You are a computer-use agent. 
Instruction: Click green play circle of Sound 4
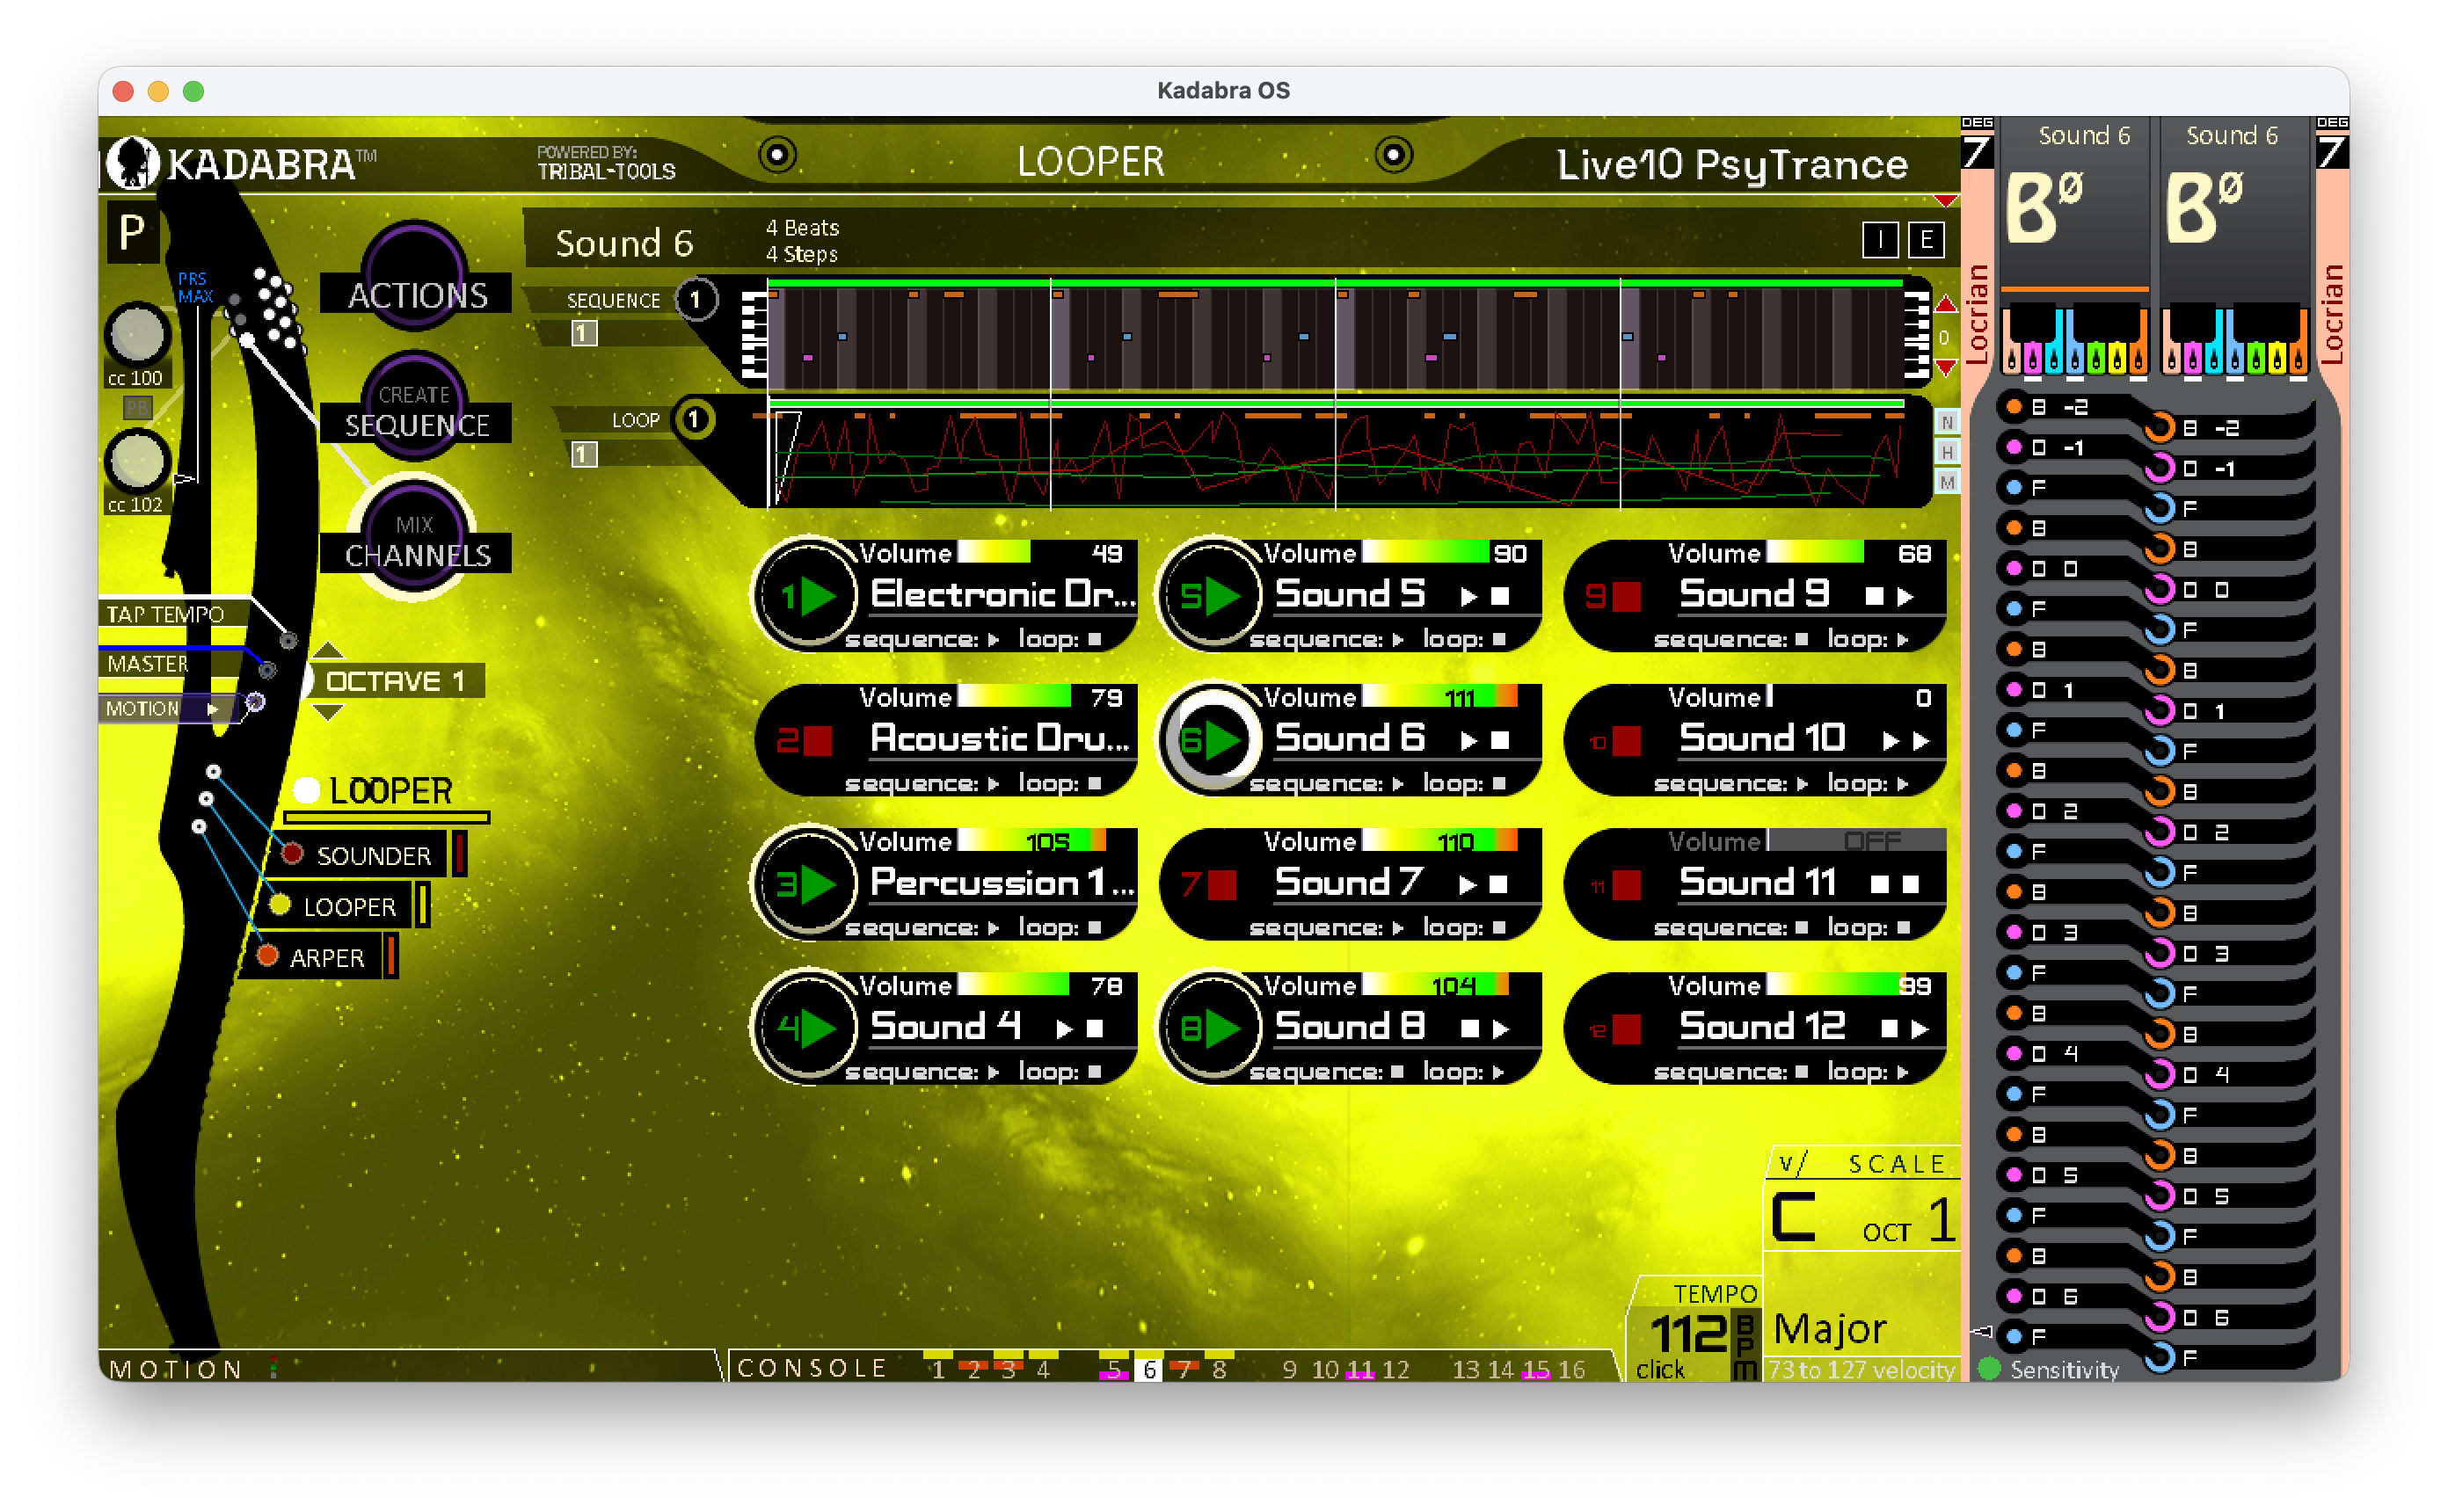[x=807, y=1029]
